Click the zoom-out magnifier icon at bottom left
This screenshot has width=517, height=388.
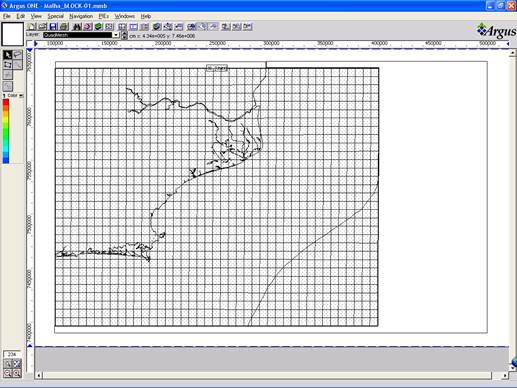(8, 373)
